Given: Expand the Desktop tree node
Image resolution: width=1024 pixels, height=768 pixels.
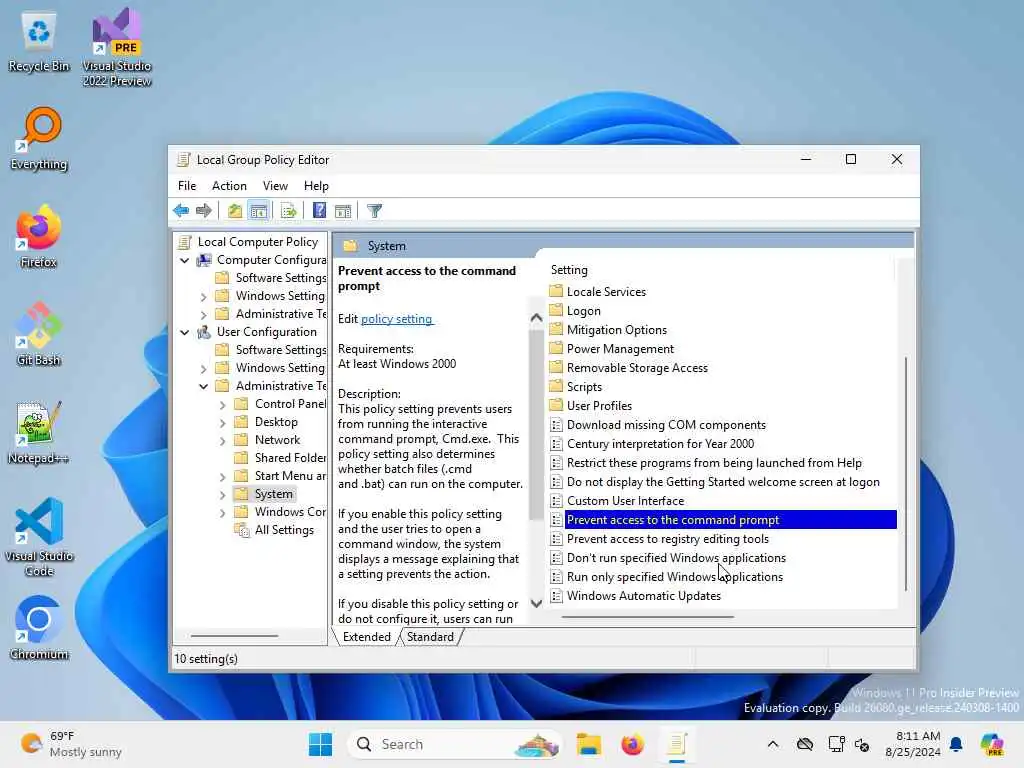Looking at the screenshot, I should [x=223, y=423].
